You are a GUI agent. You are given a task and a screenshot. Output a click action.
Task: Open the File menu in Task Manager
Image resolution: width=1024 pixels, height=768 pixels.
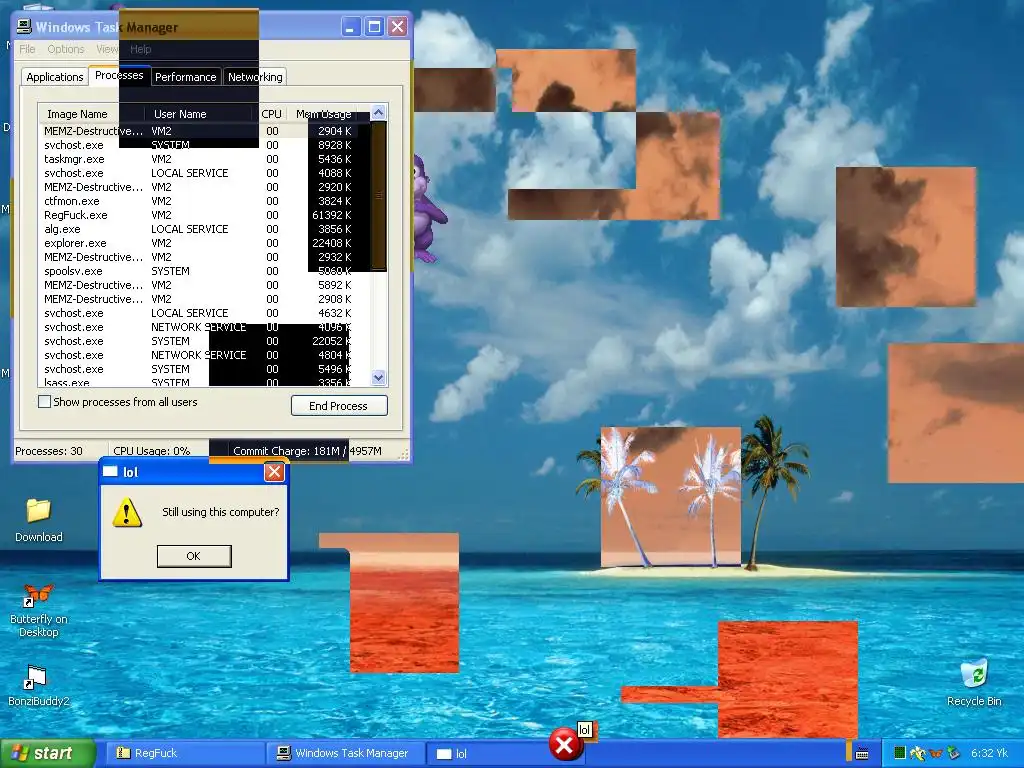[27, 49]
